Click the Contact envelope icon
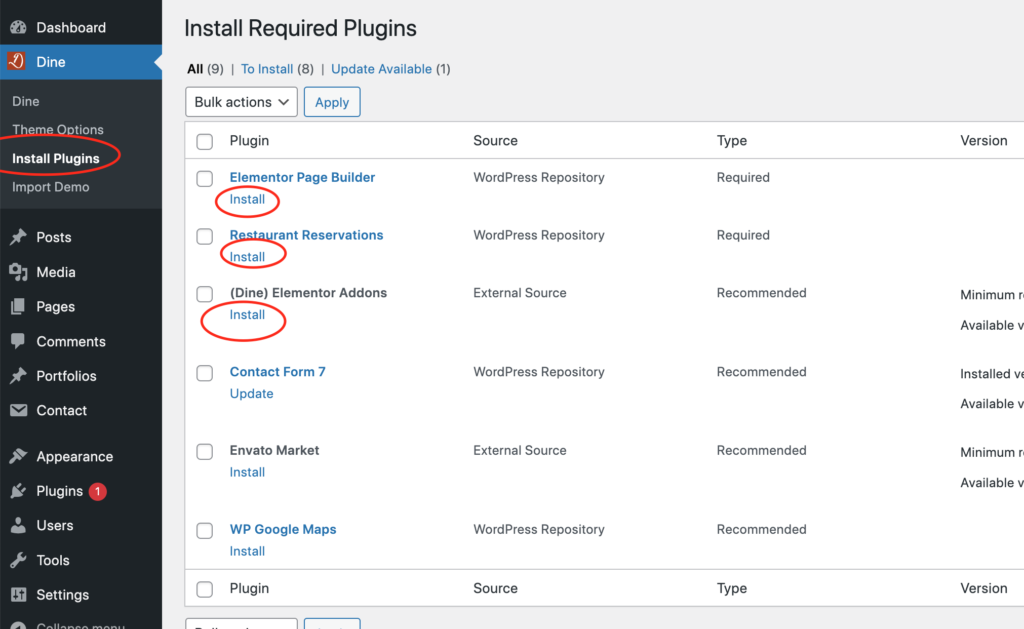Viewport: 1024px width, 629px height. coord(18,410)
